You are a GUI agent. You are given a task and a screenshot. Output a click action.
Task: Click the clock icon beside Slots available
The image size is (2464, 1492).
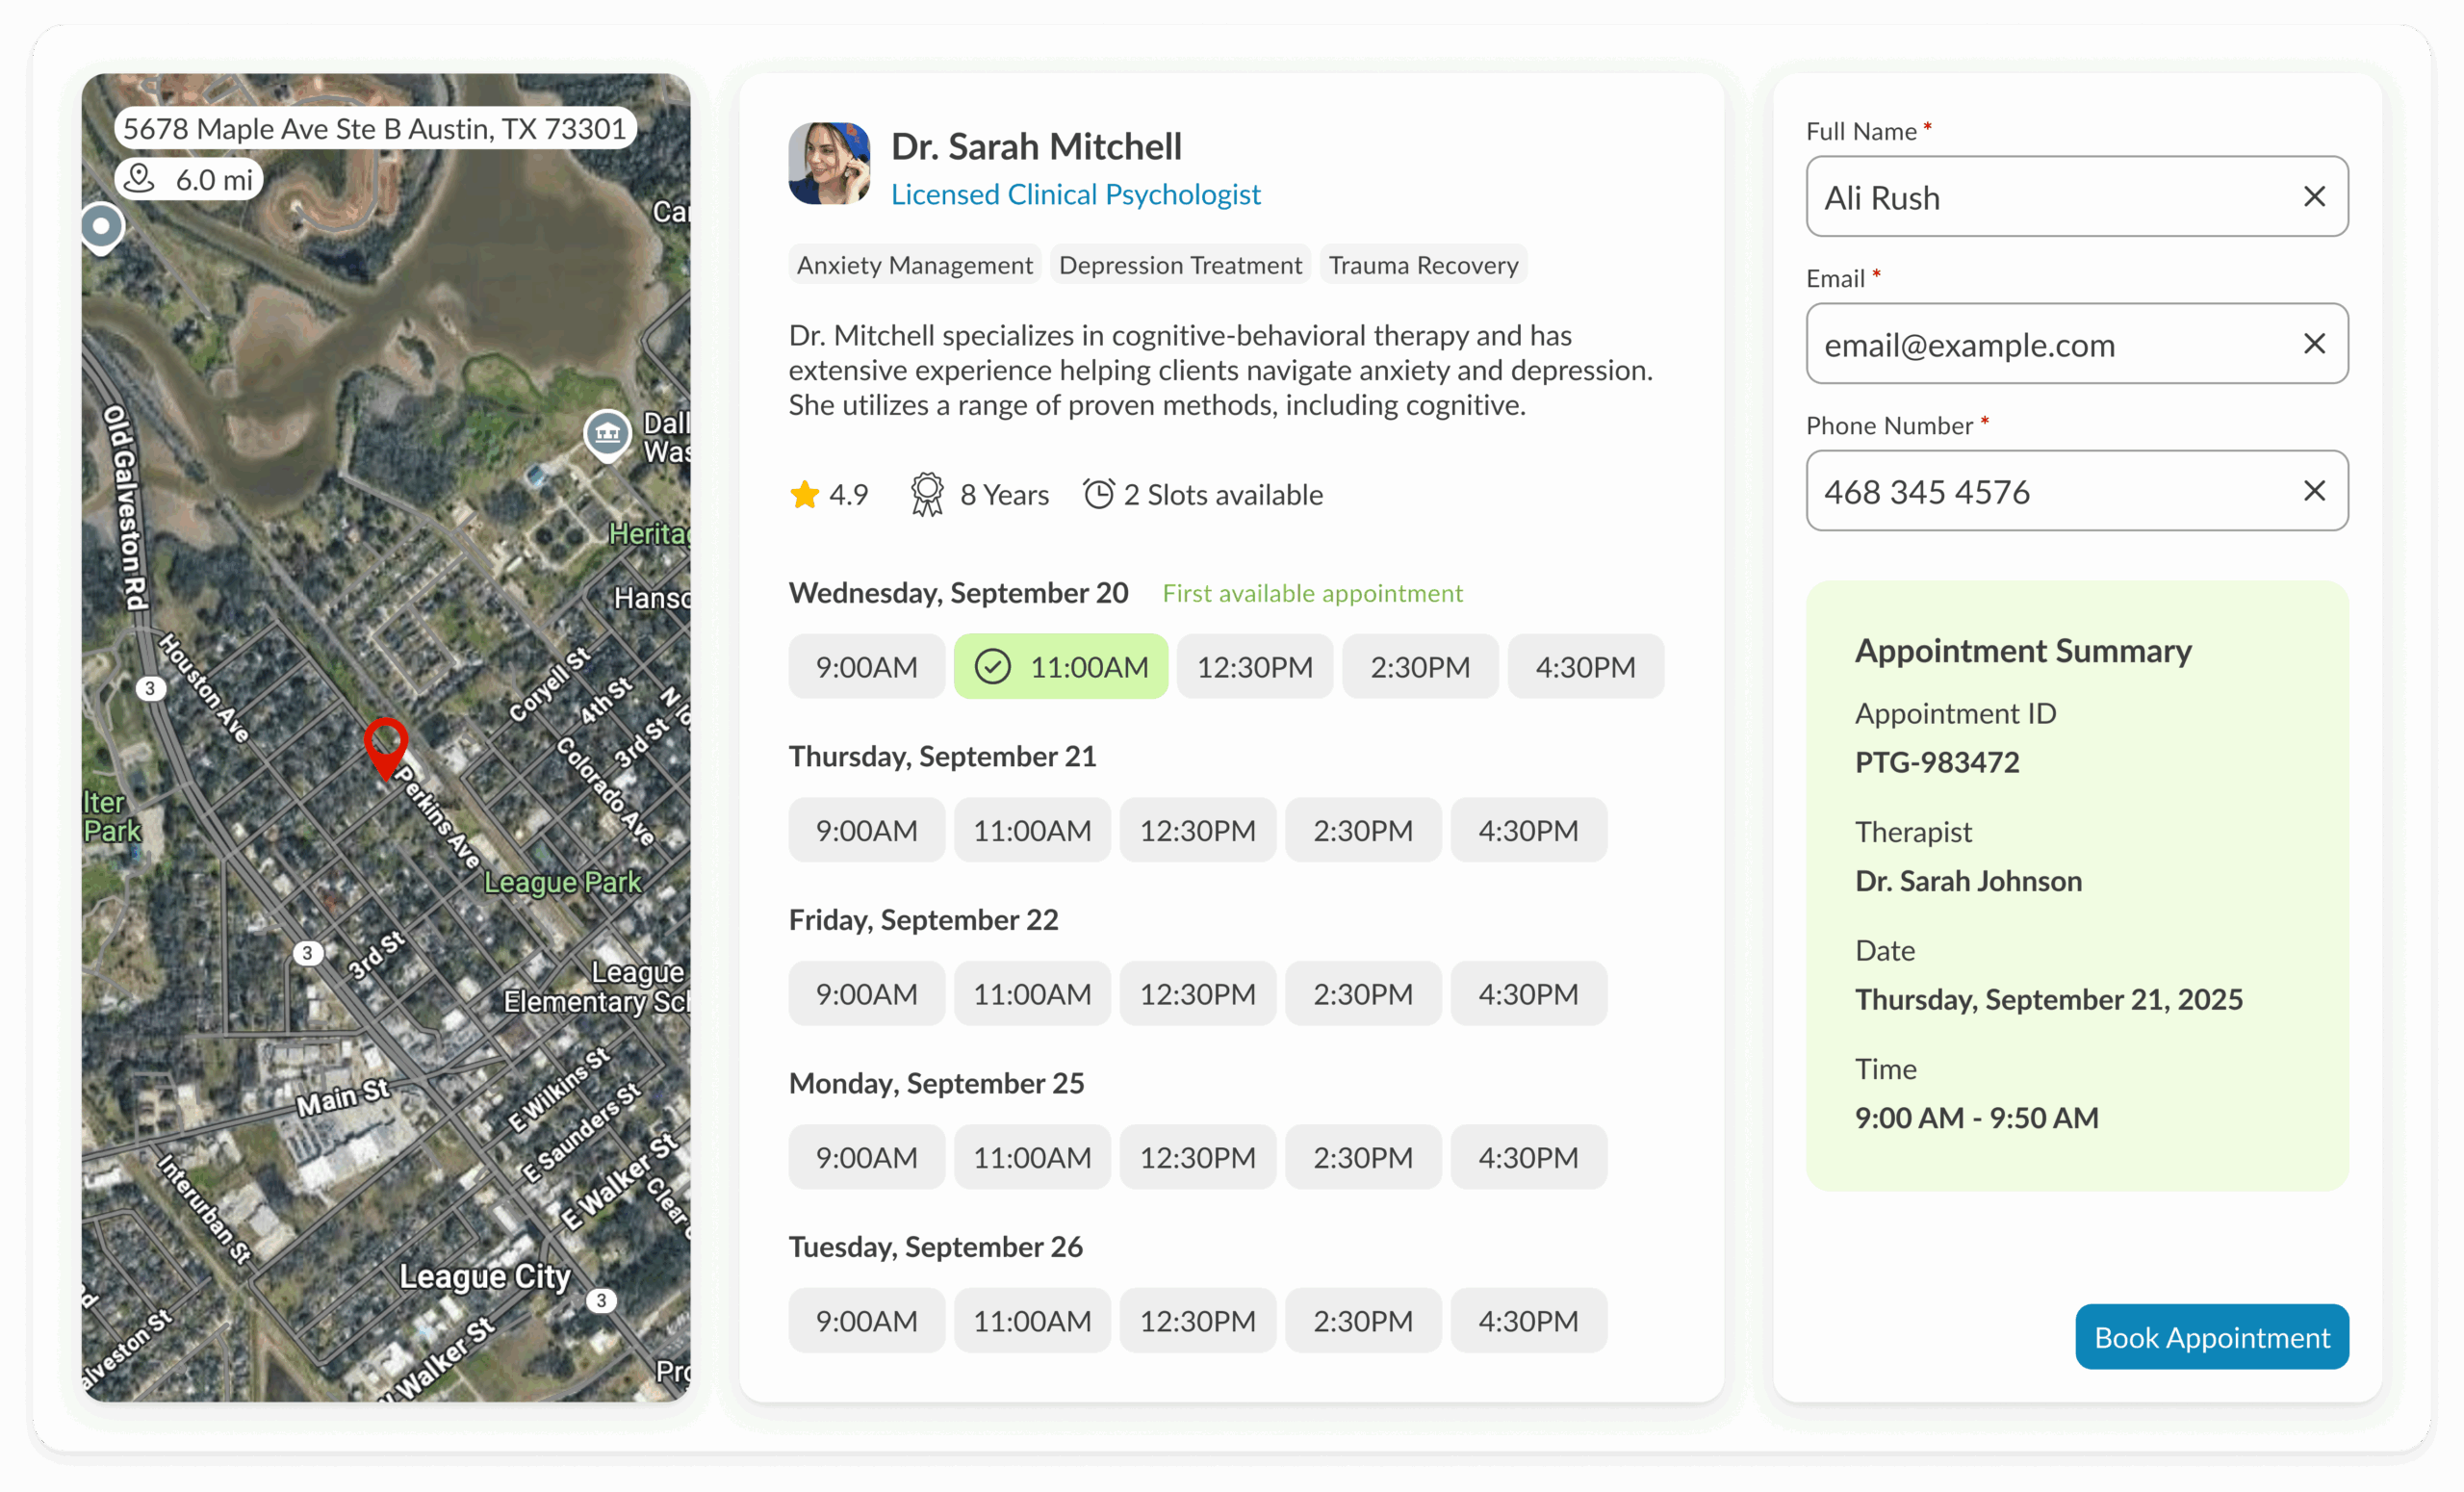(1098, 493)
